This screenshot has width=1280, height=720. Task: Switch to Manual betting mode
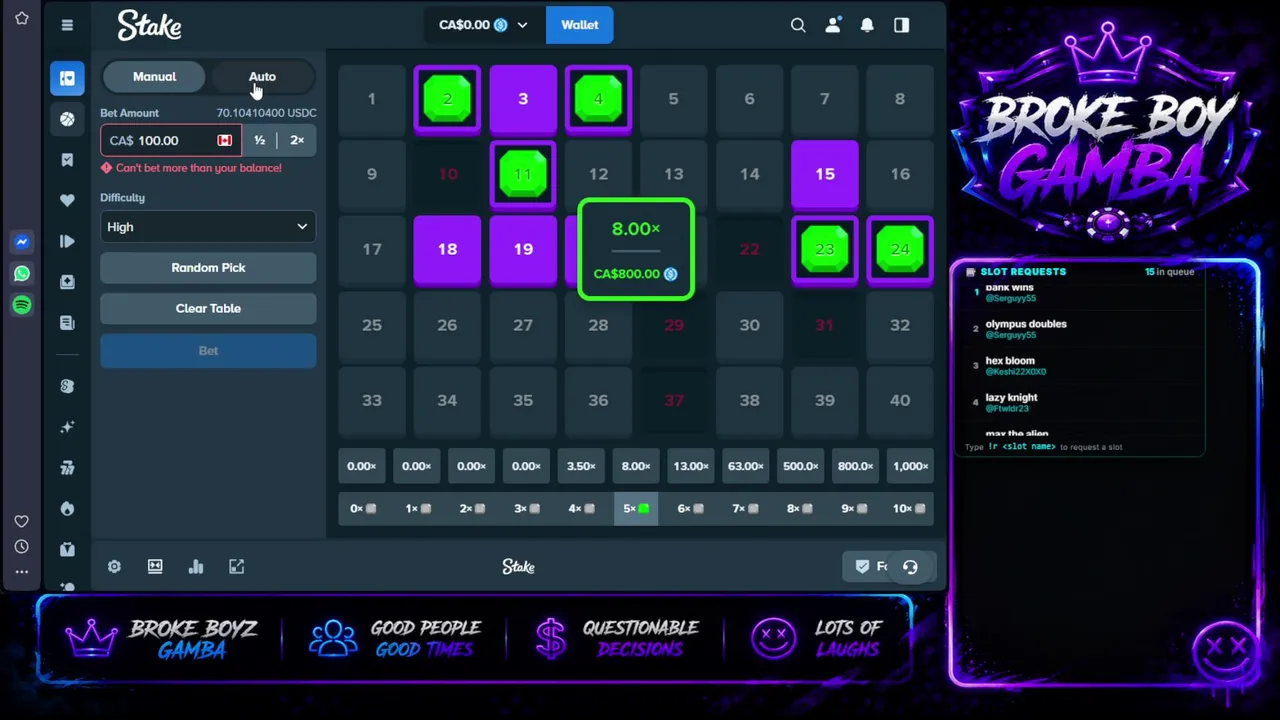pos(154,77)
